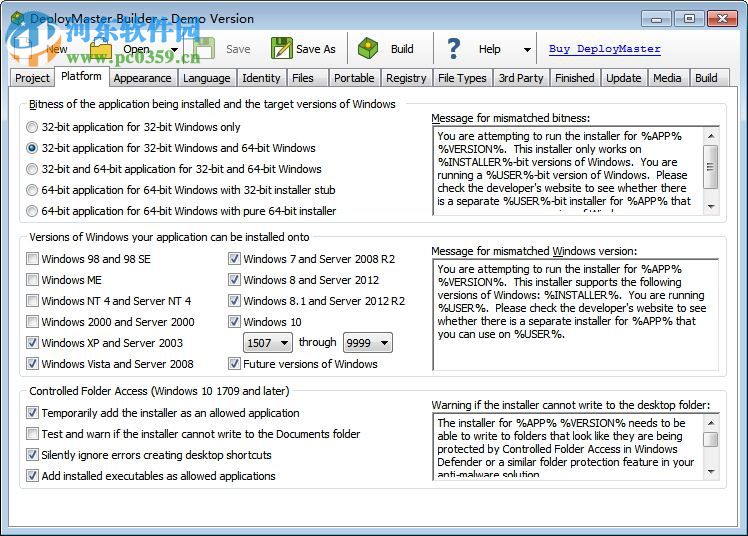Screen dimensions: 748x536
Task: Click scroll-down arrow of desktop folder warning box
Action: pyautogui.click(x=711, y=472)
